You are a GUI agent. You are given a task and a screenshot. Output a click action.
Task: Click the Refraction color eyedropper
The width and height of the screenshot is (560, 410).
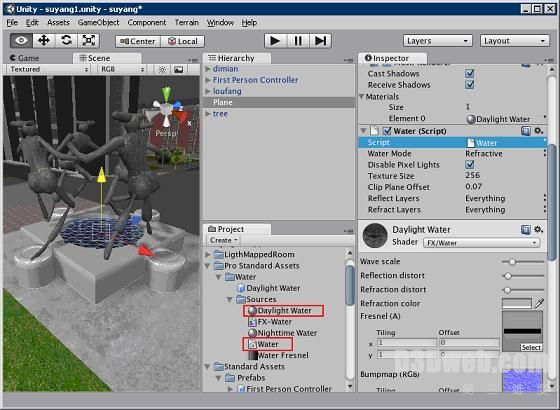click(539, 304)
